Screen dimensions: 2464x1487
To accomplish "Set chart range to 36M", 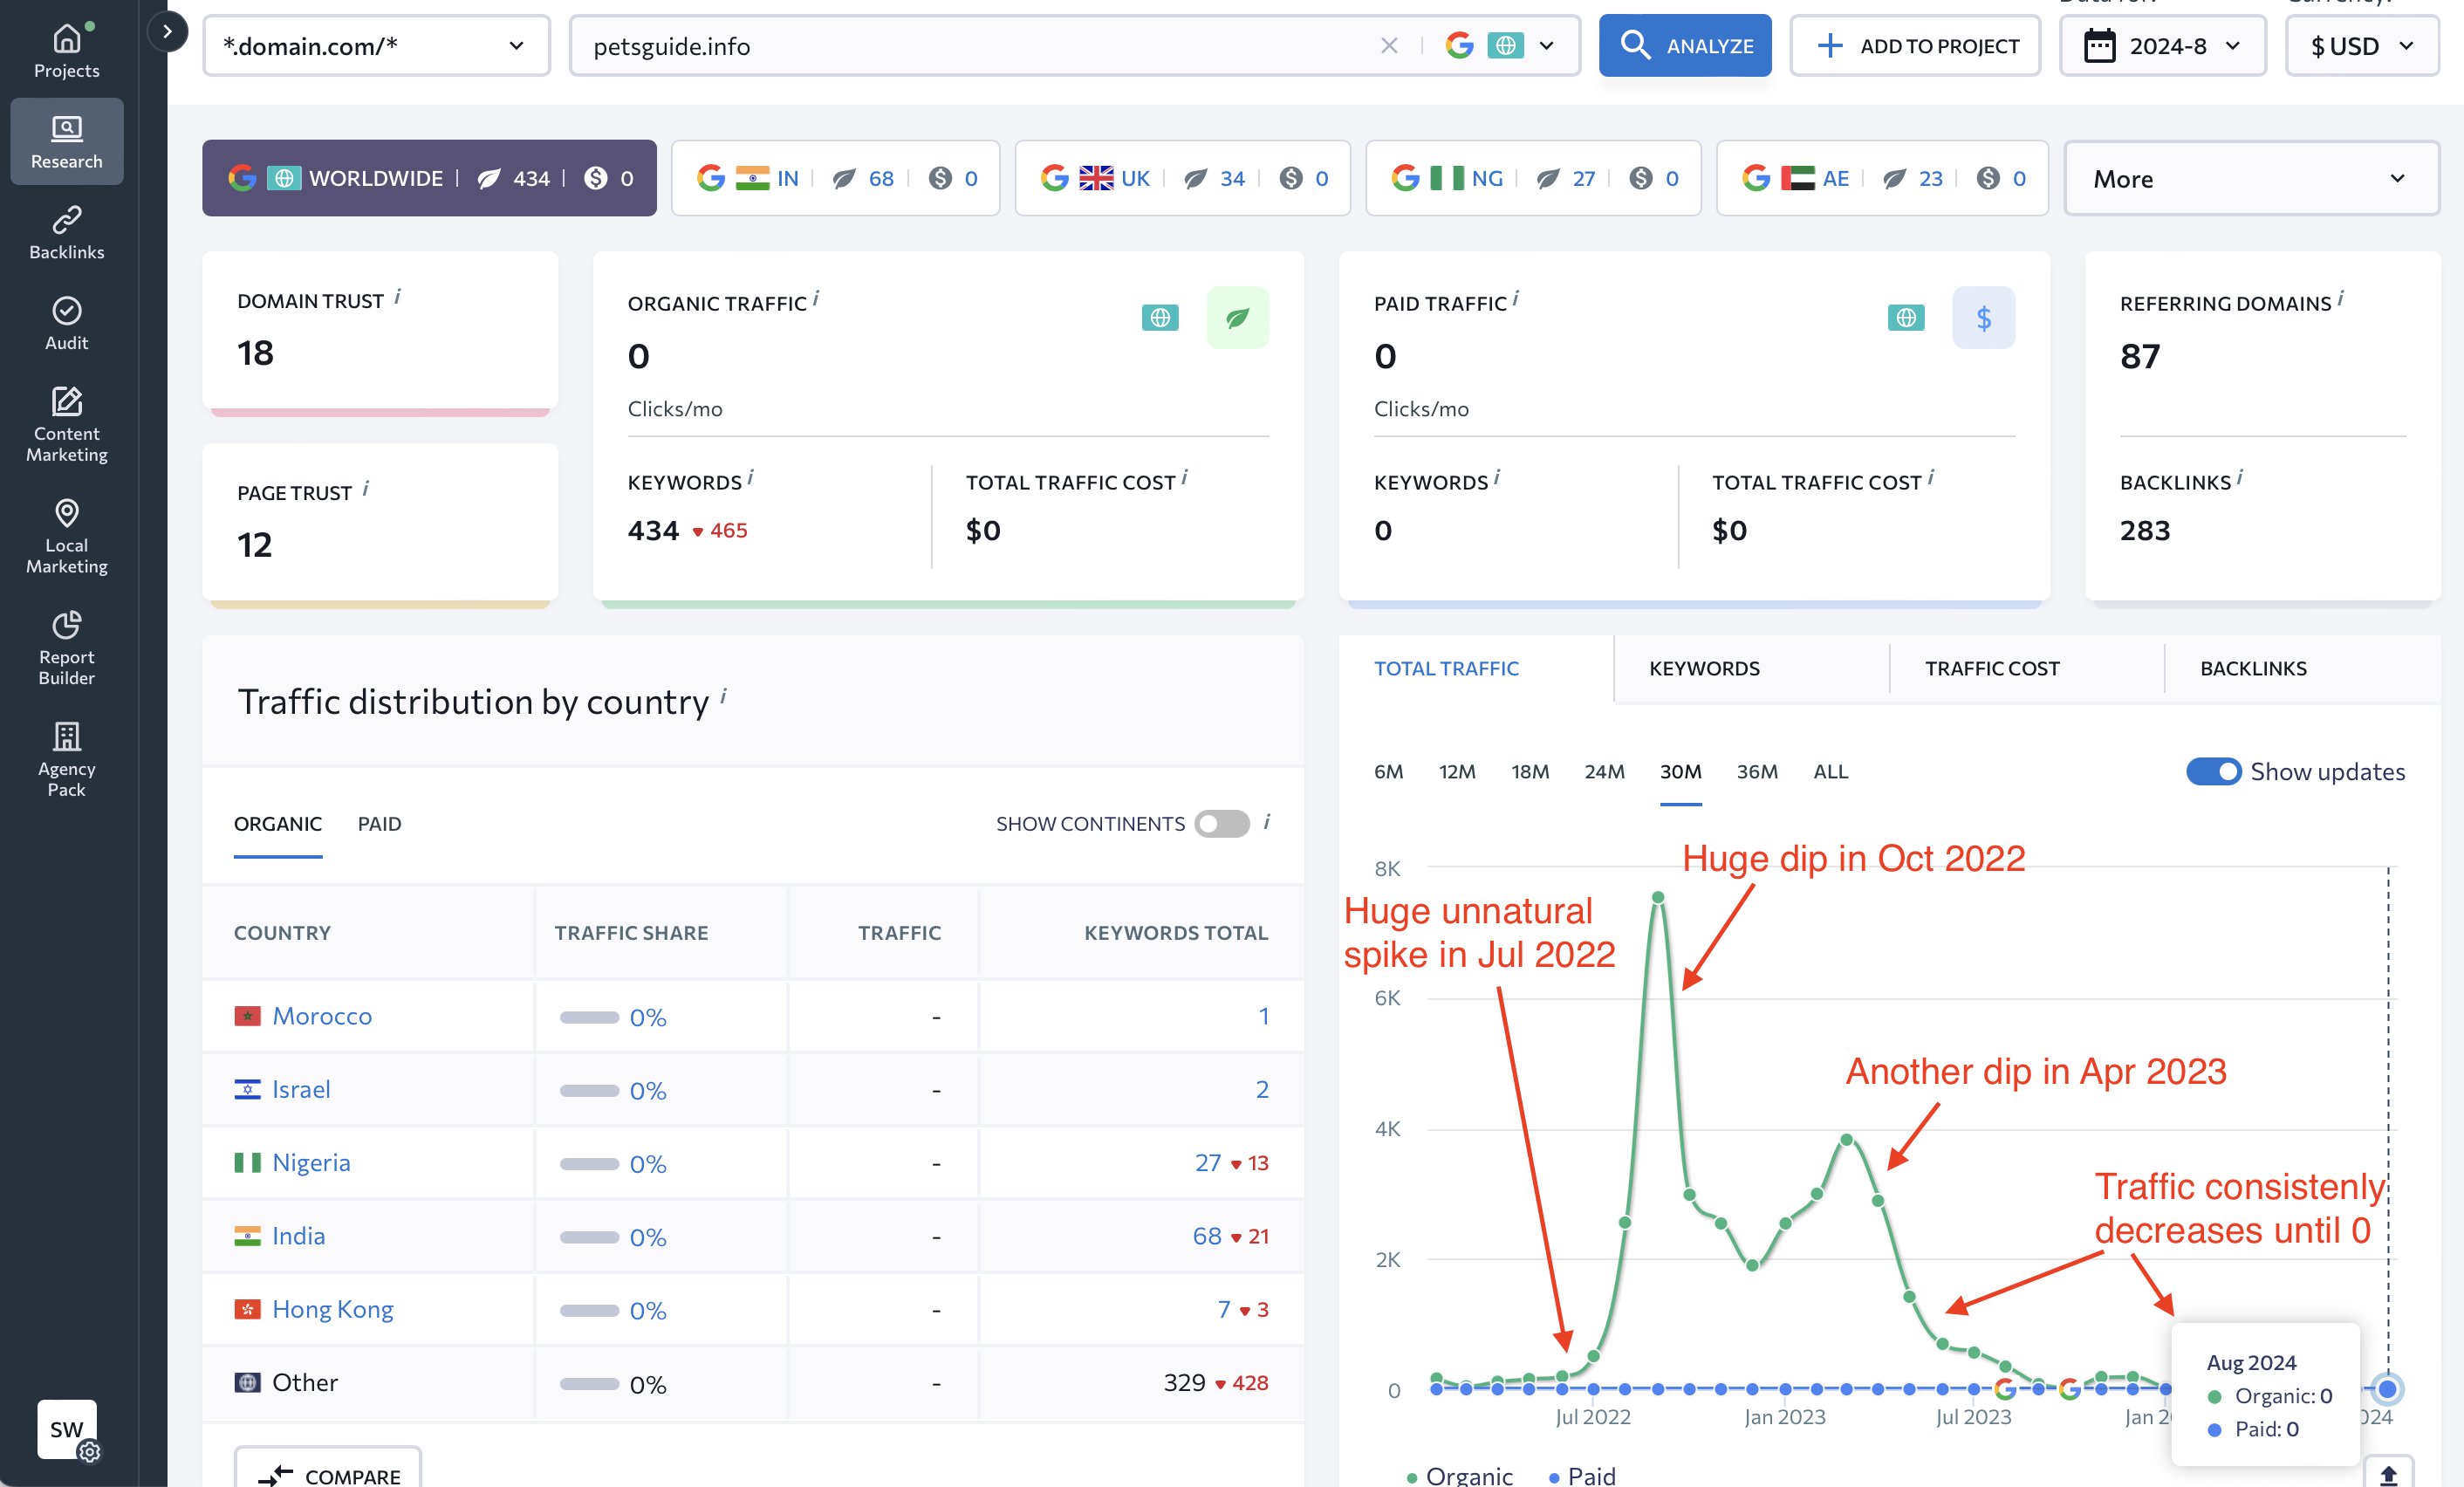I will tap(1757, 771).
